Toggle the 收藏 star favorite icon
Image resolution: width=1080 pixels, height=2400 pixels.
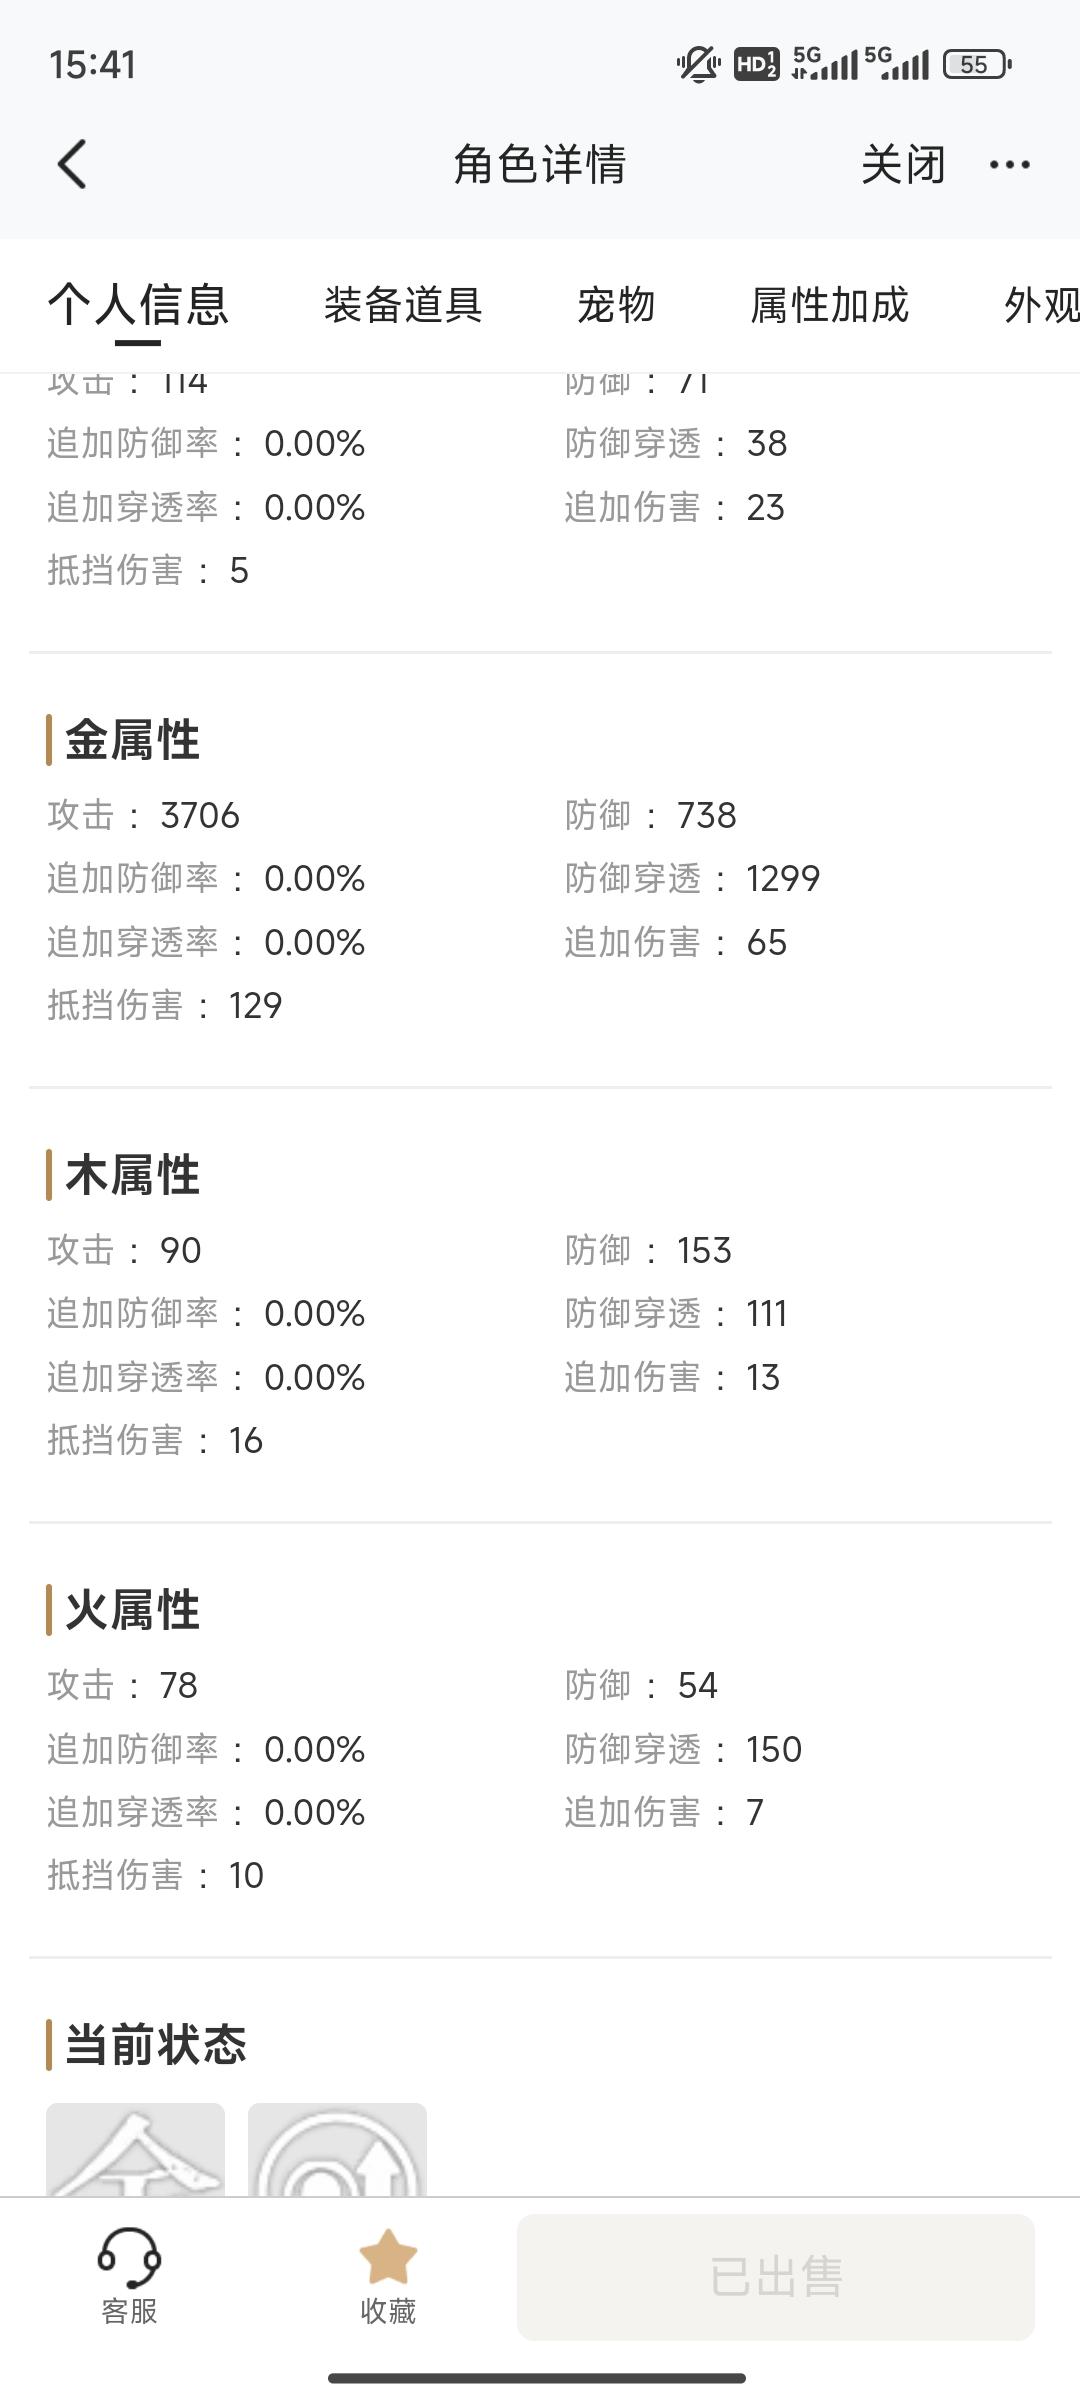coord(388,2257)
